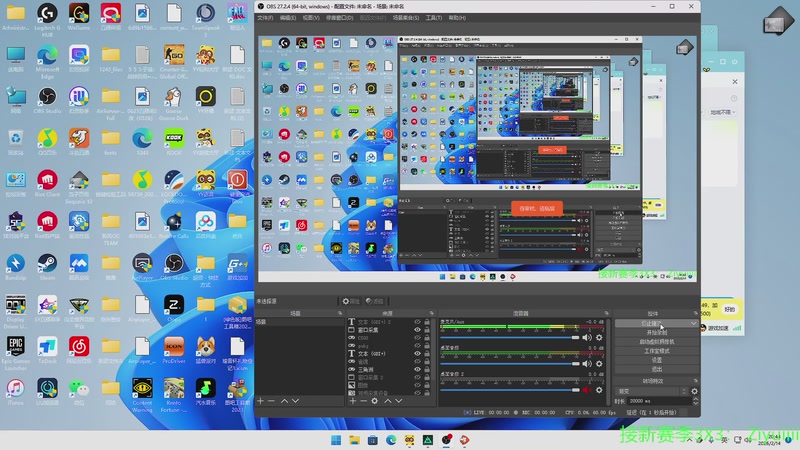The width and height of the screenshot is (800, 450).
Task: Open the 场景集合(S) menu in OBS
Action: click(x=406, y=18)
